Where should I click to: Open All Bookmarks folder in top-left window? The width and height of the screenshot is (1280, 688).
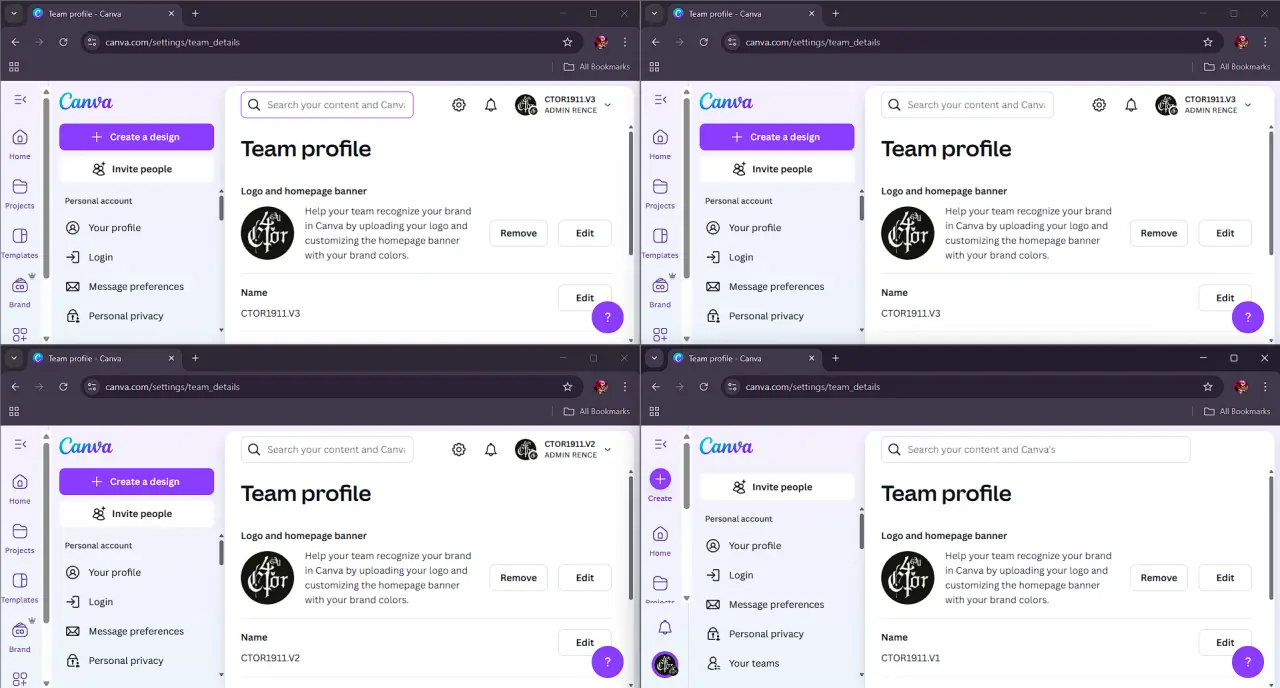pyautogui.click(x=597, y=67)
